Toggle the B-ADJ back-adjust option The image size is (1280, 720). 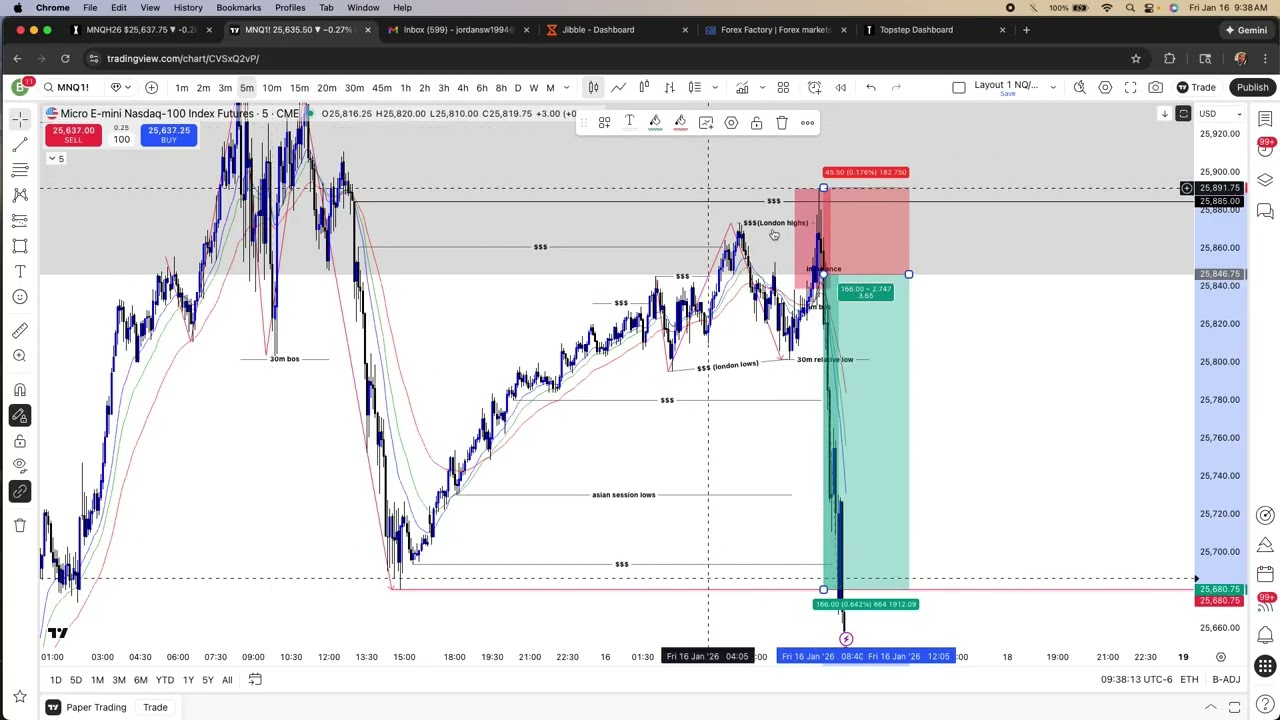click(x=1226, y=680)
